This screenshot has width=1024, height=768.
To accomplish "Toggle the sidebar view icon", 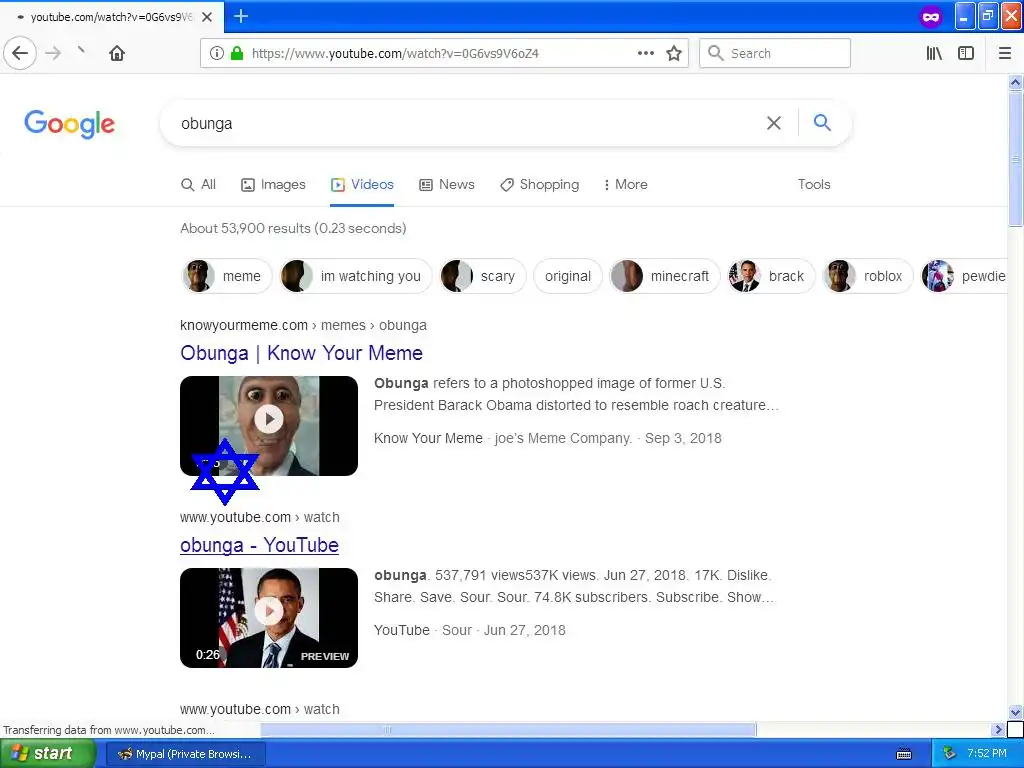I will click(x=966, y=53).
